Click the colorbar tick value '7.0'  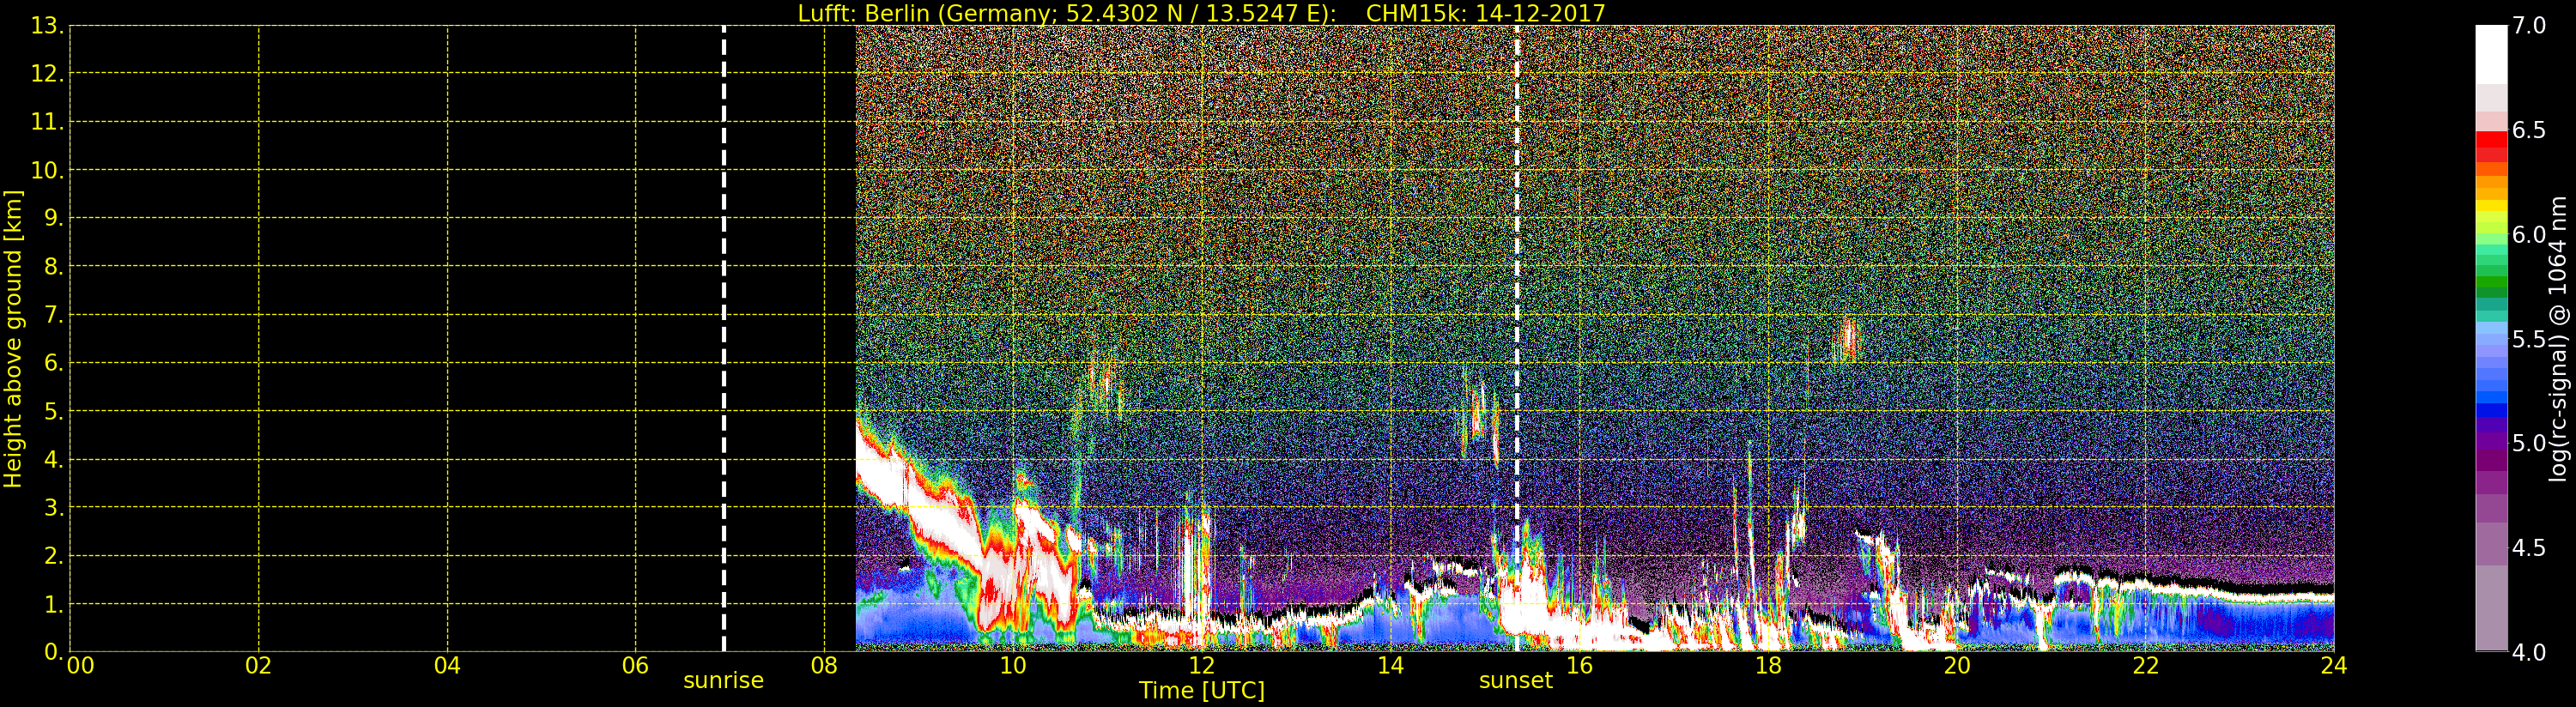(2529, 26)
